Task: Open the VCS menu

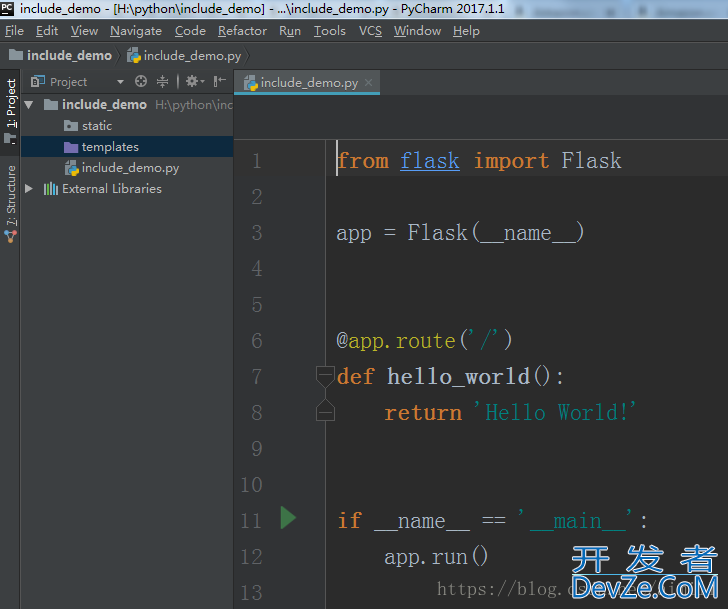Action: coord(370,31)
